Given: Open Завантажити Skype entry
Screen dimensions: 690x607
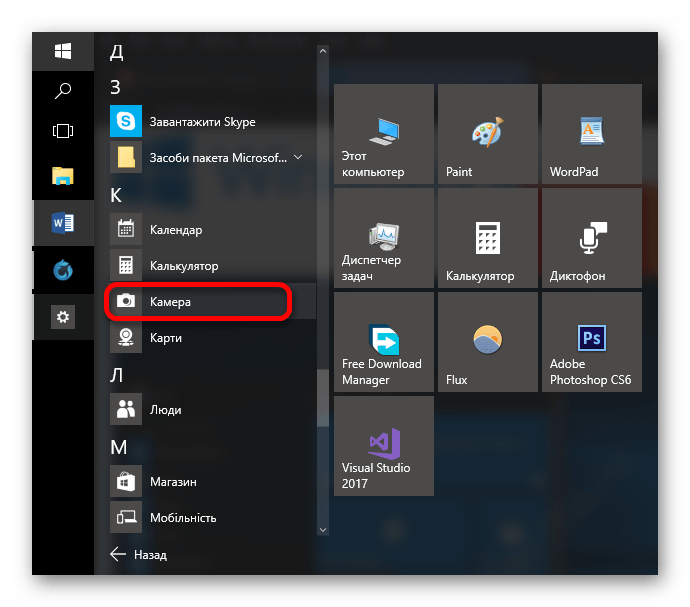Looking at the screenshot, I should pos(201,122).
